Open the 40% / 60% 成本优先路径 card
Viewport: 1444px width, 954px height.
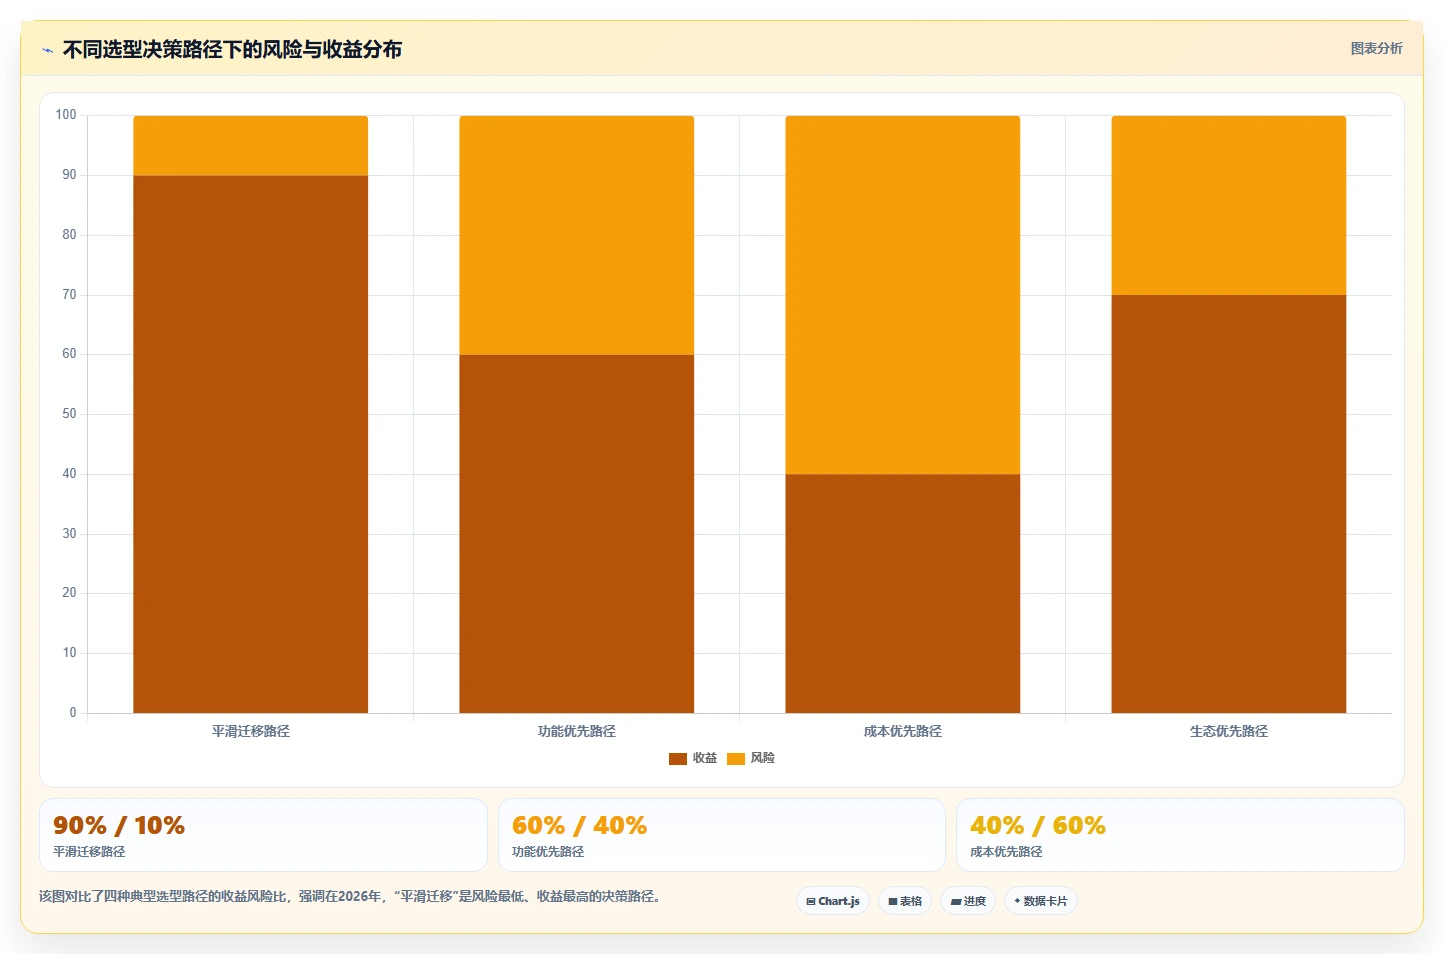click(1180, 835)
